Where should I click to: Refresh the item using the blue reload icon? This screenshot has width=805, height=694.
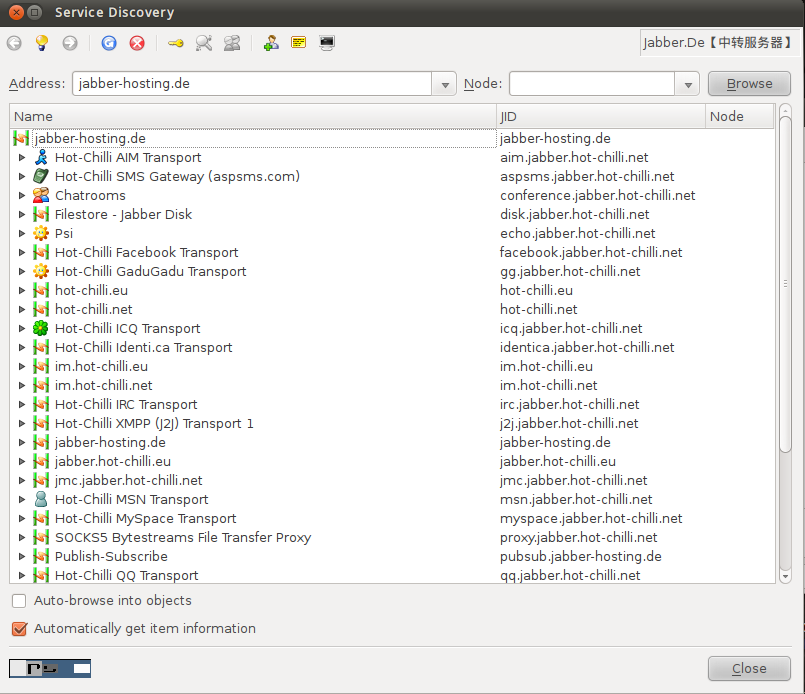(x=109, y=43)
